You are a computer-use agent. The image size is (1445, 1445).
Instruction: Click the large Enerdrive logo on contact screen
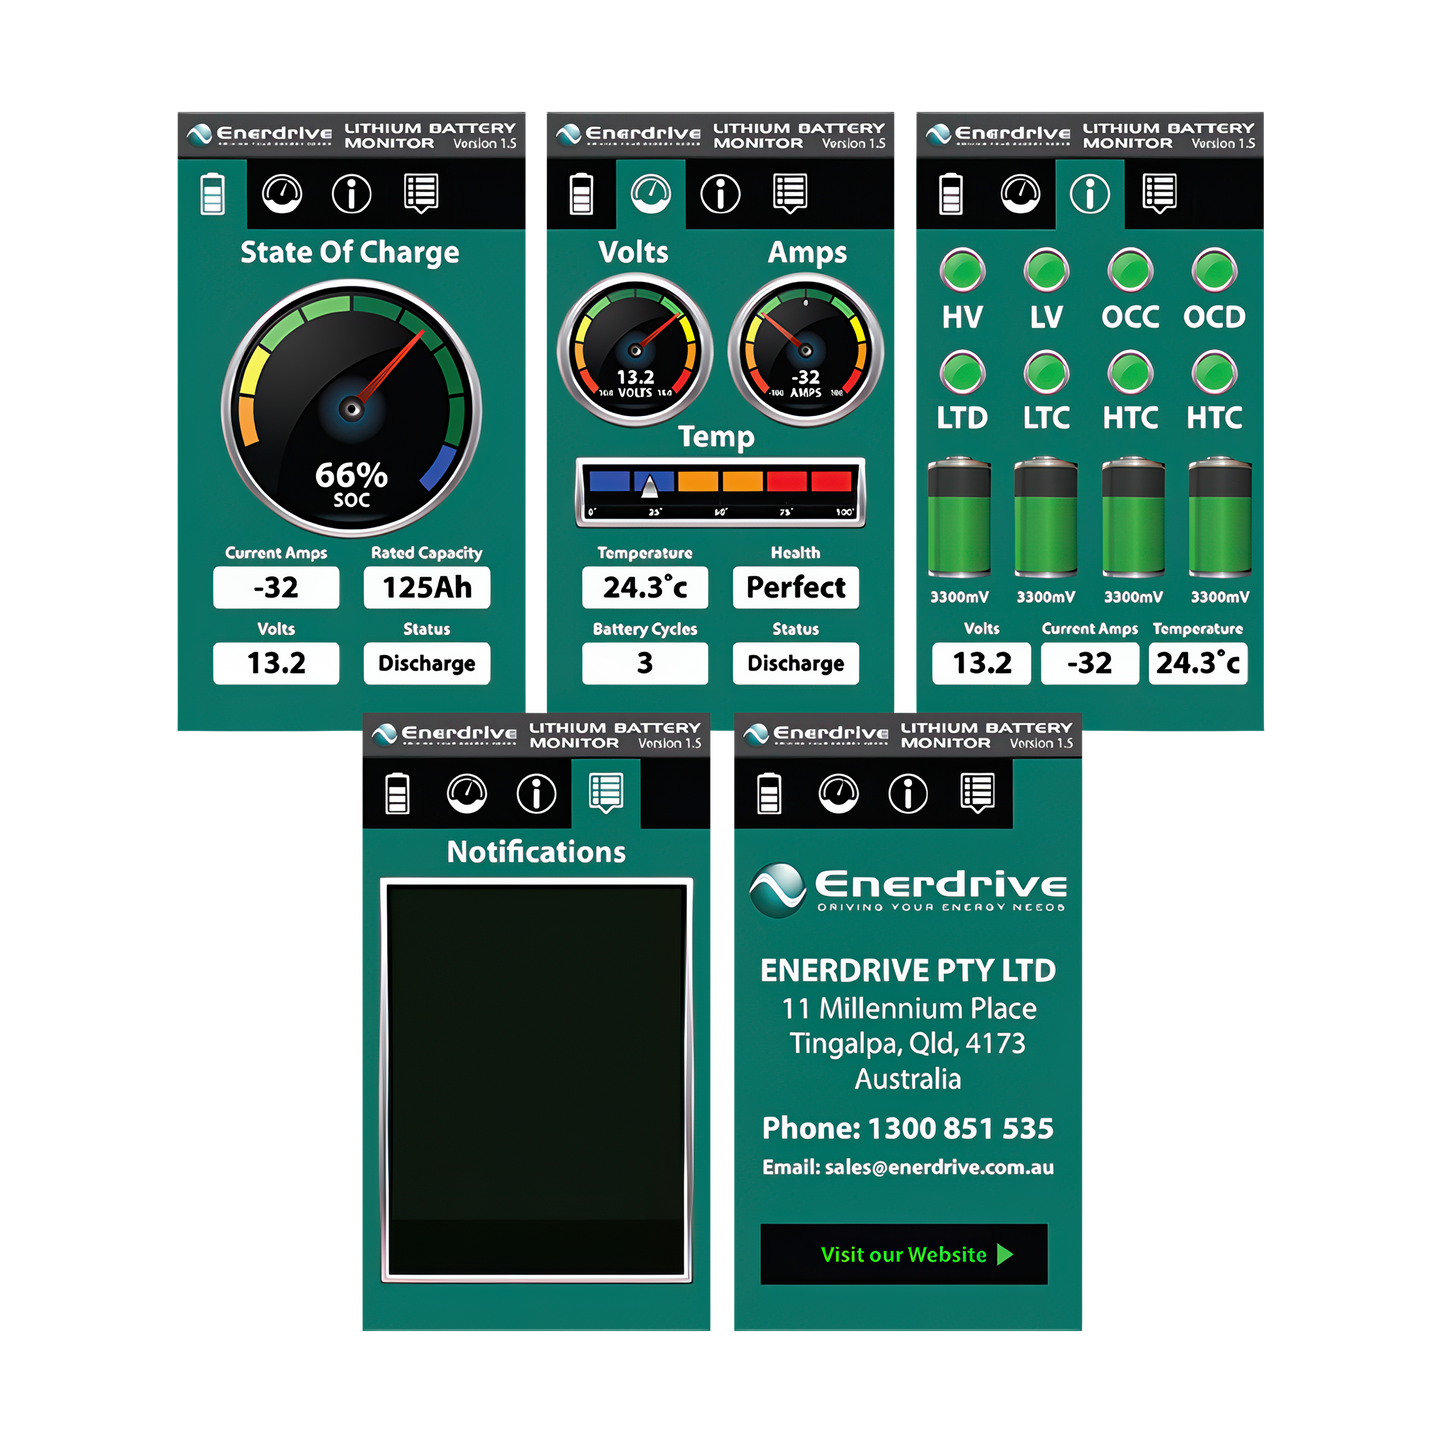(908, 889)
